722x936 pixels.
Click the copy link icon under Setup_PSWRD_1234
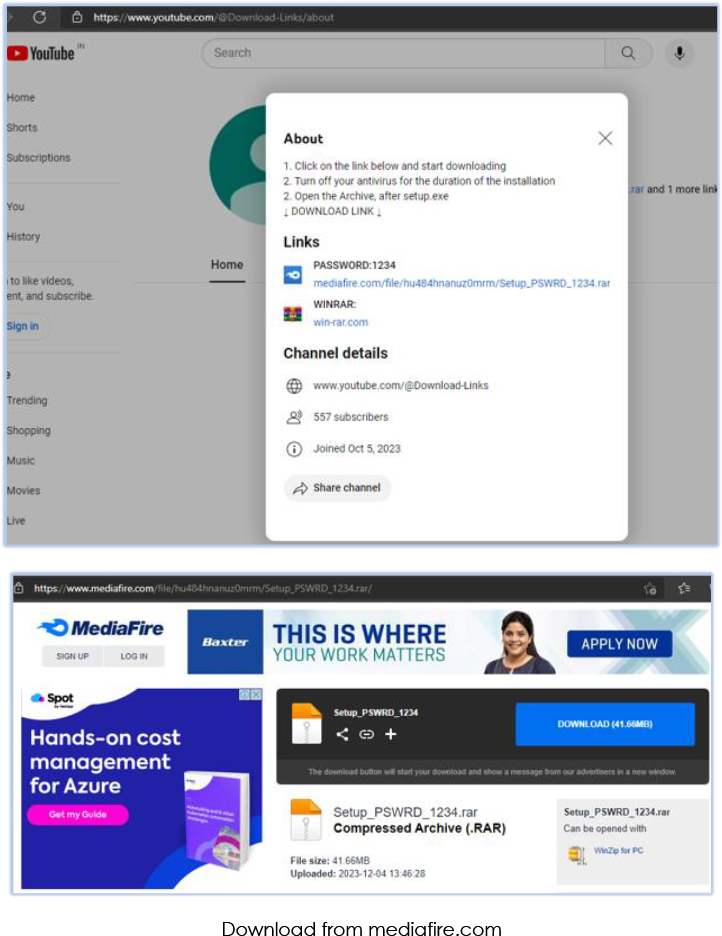(366, 734)
